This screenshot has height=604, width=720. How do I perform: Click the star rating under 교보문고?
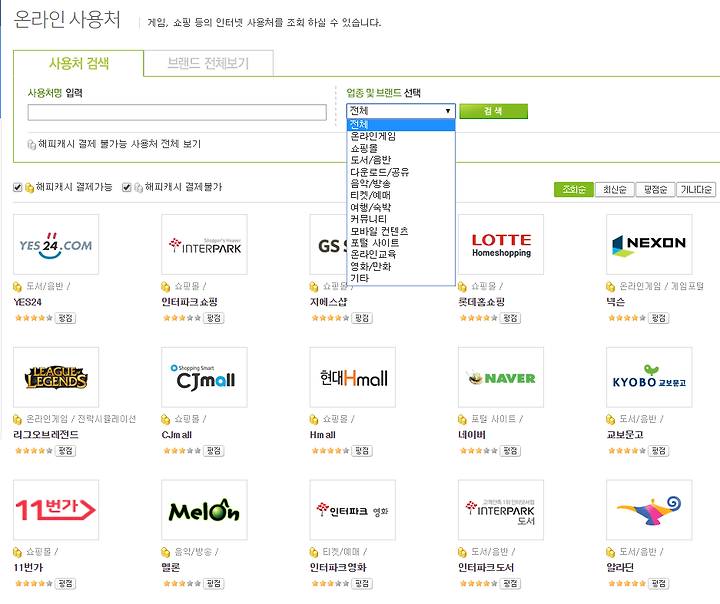point(627,451)
